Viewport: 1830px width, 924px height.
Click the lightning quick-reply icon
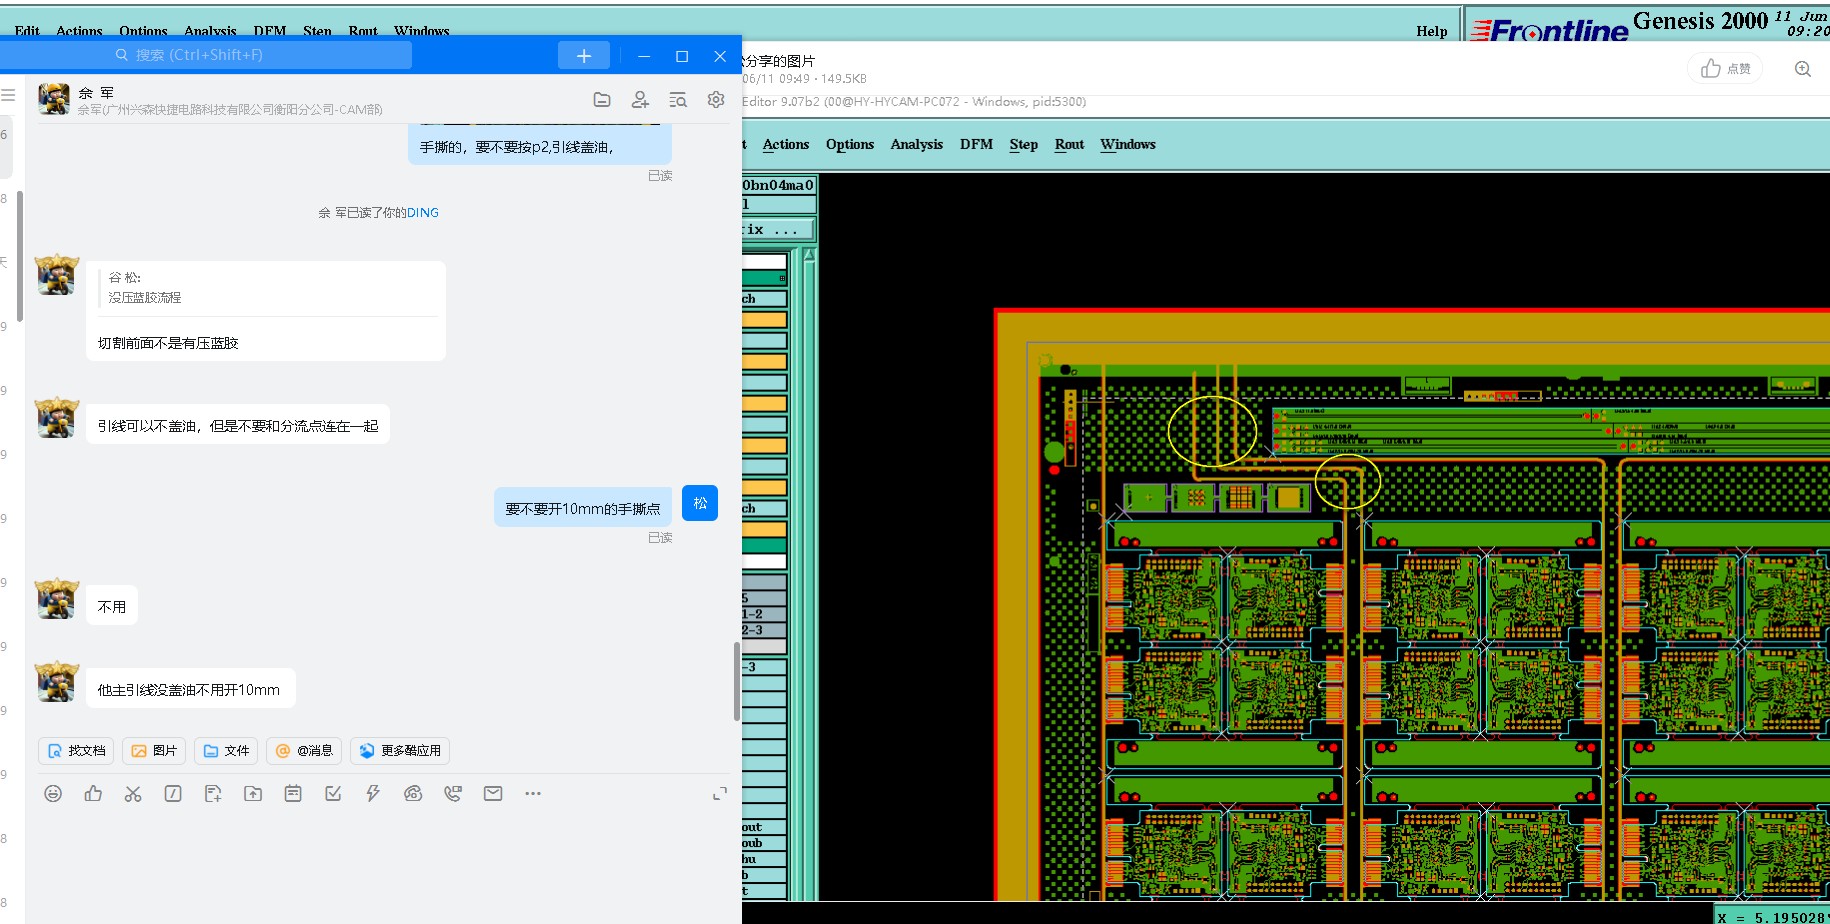coord(373,793)
